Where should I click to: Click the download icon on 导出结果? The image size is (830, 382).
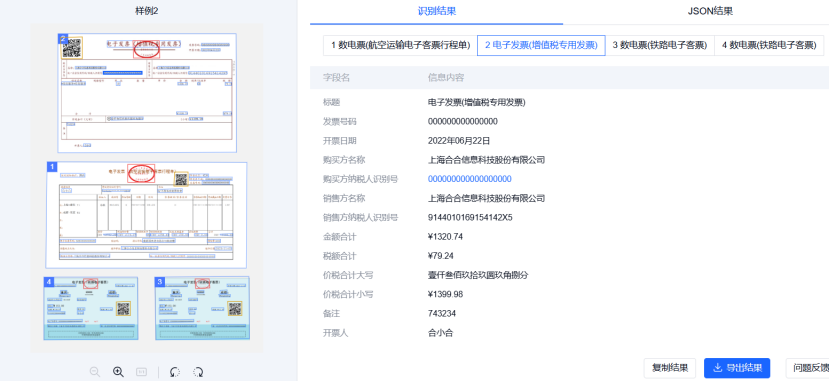click(718, 368)
